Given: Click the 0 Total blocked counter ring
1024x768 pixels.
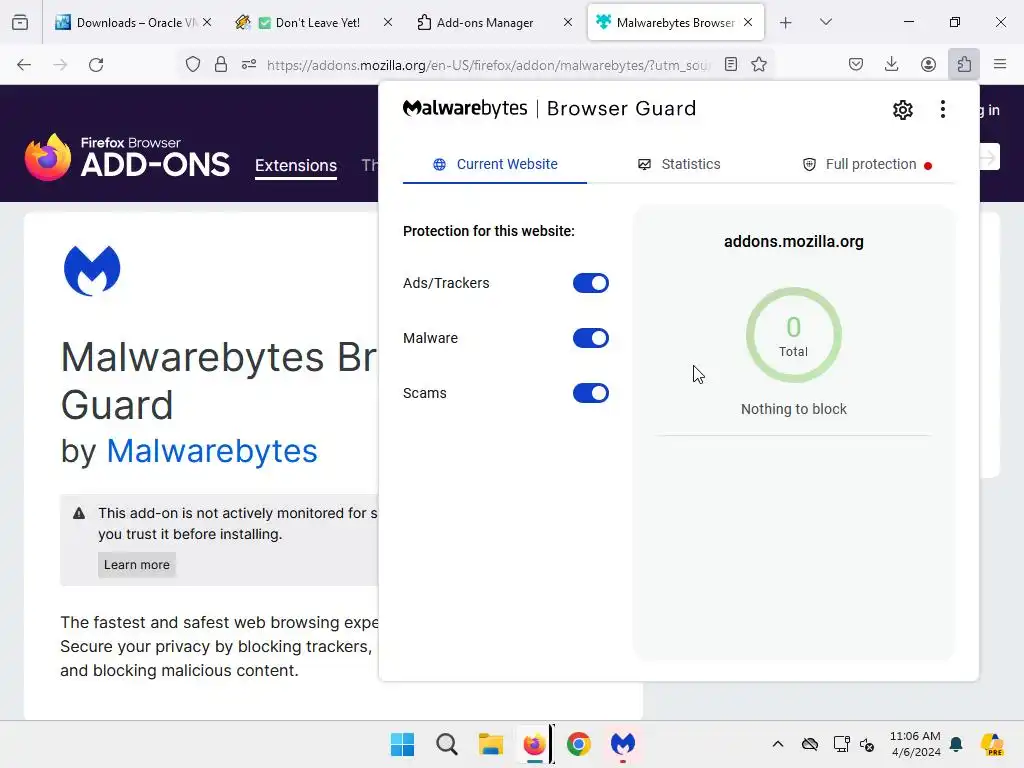Looking at the screenshot, I should [793, 335].
